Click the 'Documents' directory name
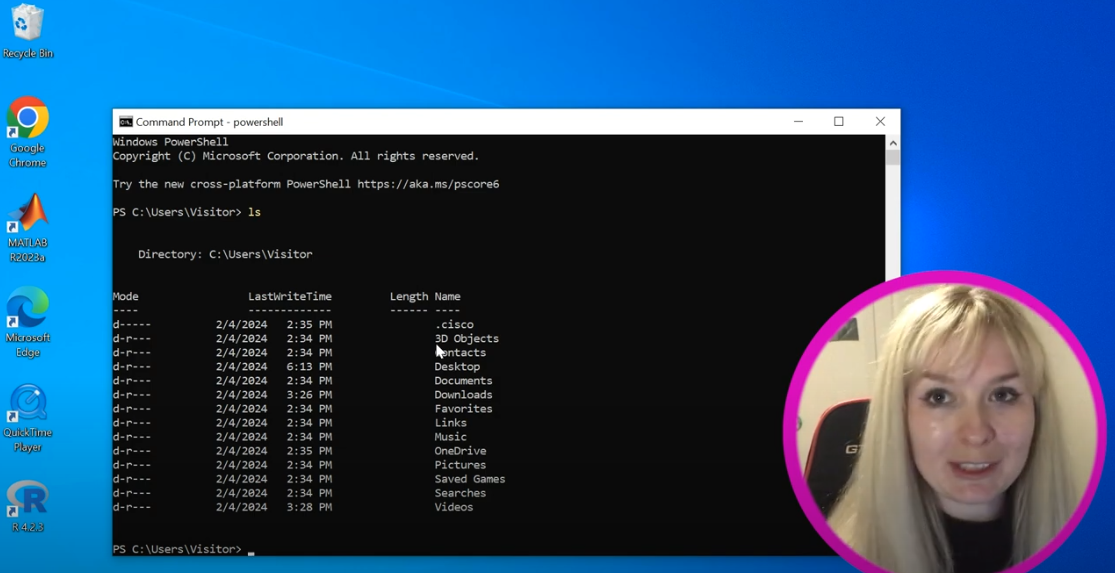 pos(463,381)
